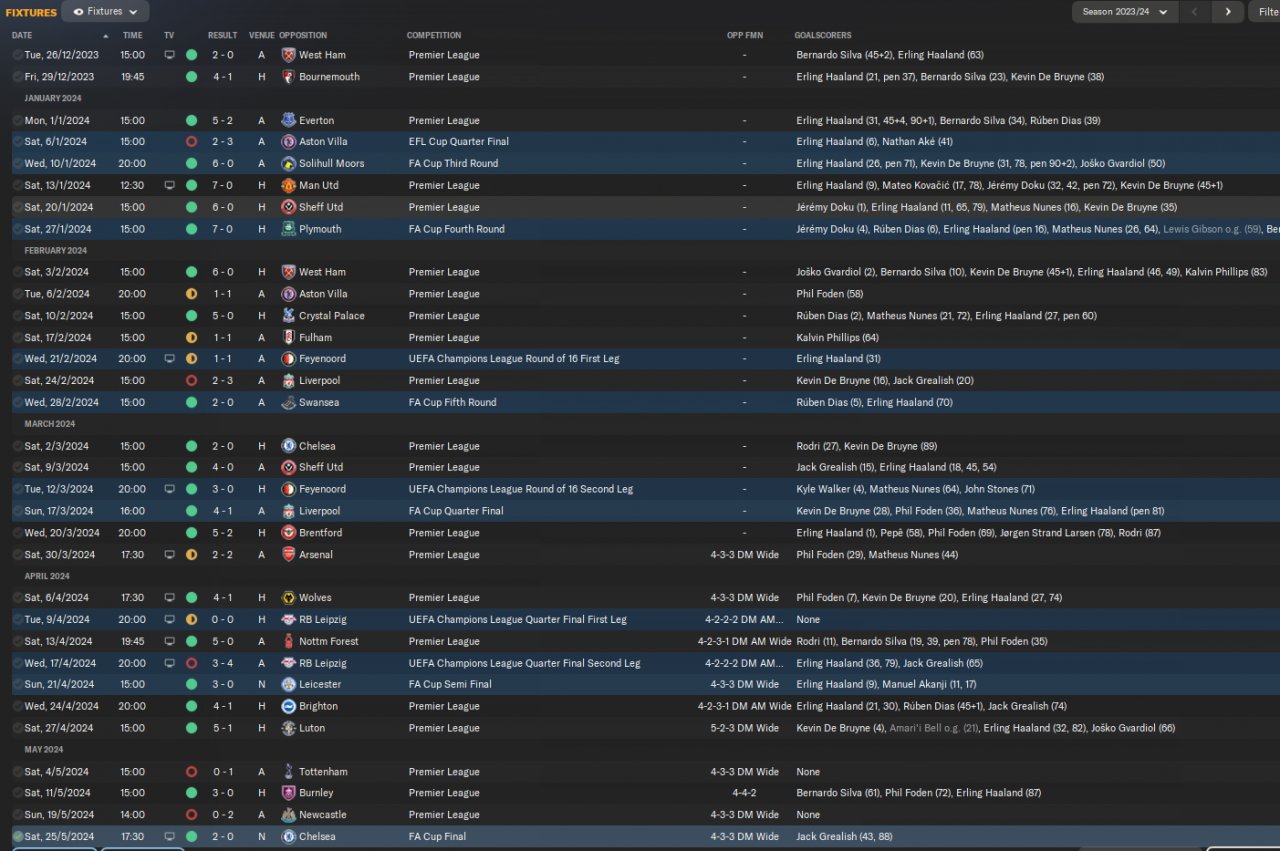Click the Swansea club badge

click(x=289, y=403)
